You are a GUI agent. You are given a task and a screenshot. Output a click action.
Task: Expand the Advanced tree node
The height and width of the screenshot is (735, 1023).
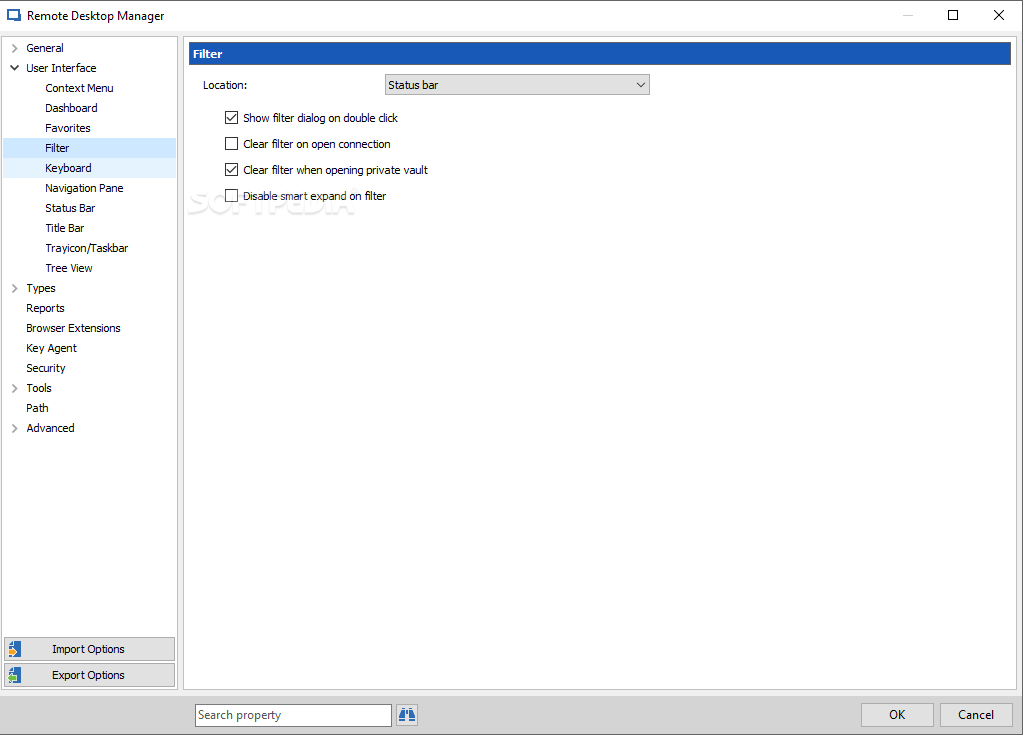[14, 428]
